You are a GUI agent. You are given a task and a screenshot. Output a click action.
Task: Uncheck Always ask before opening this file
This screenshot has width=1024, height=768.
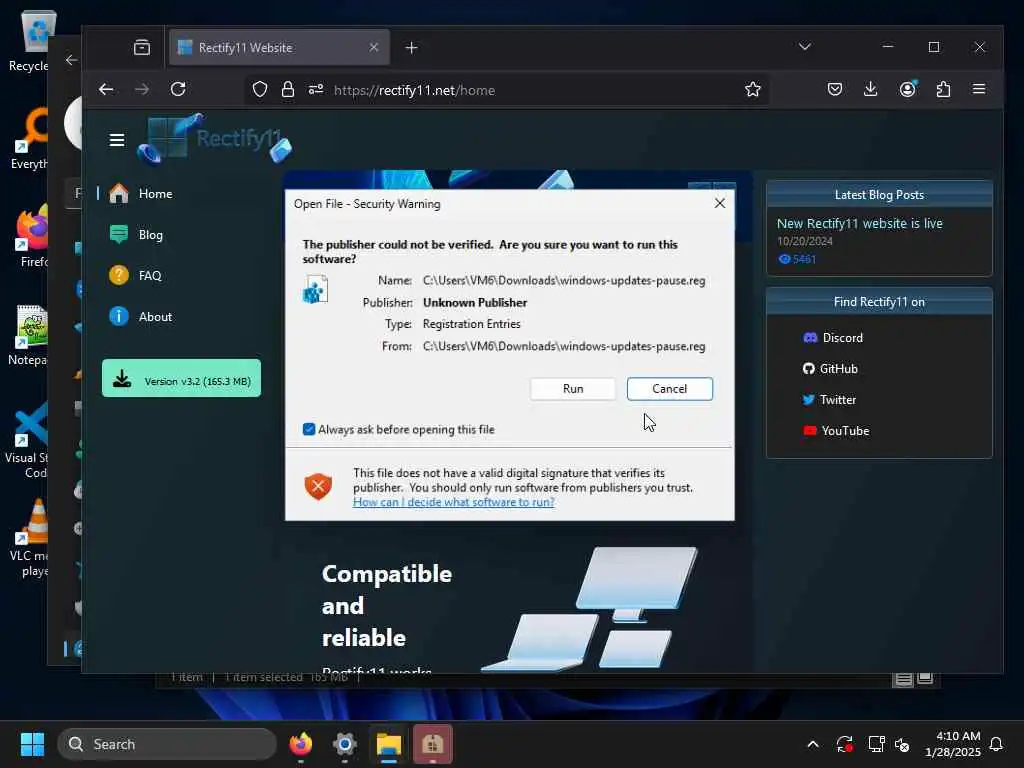(x=309, y=429)
